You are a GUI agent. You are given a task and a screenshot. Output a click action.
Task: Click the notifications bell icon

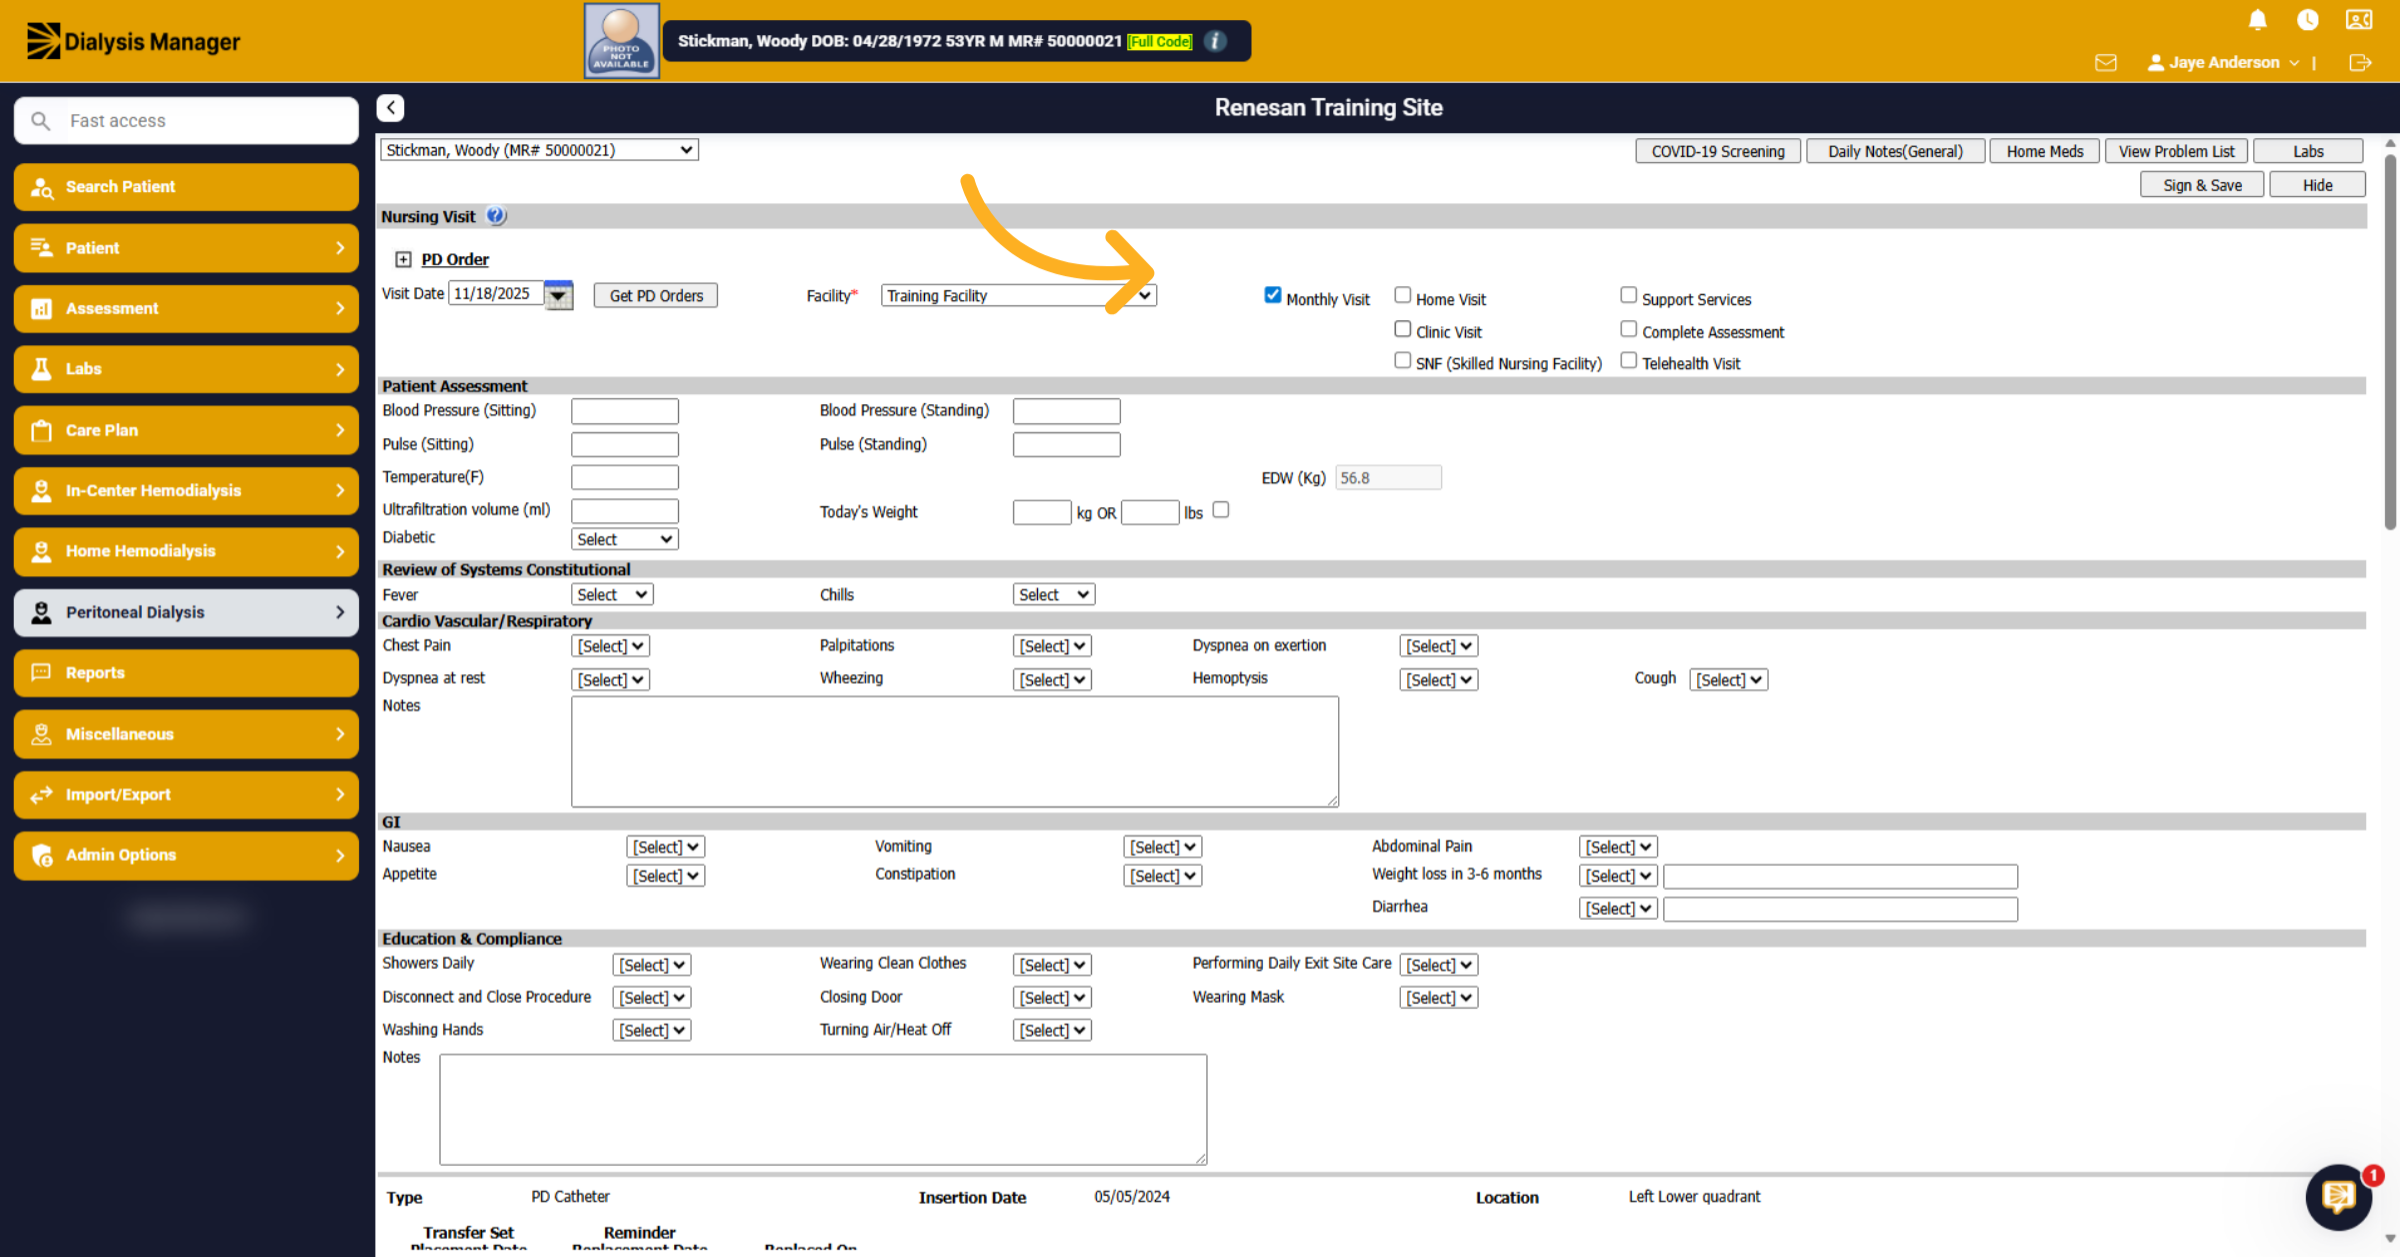coord(2257,20)
